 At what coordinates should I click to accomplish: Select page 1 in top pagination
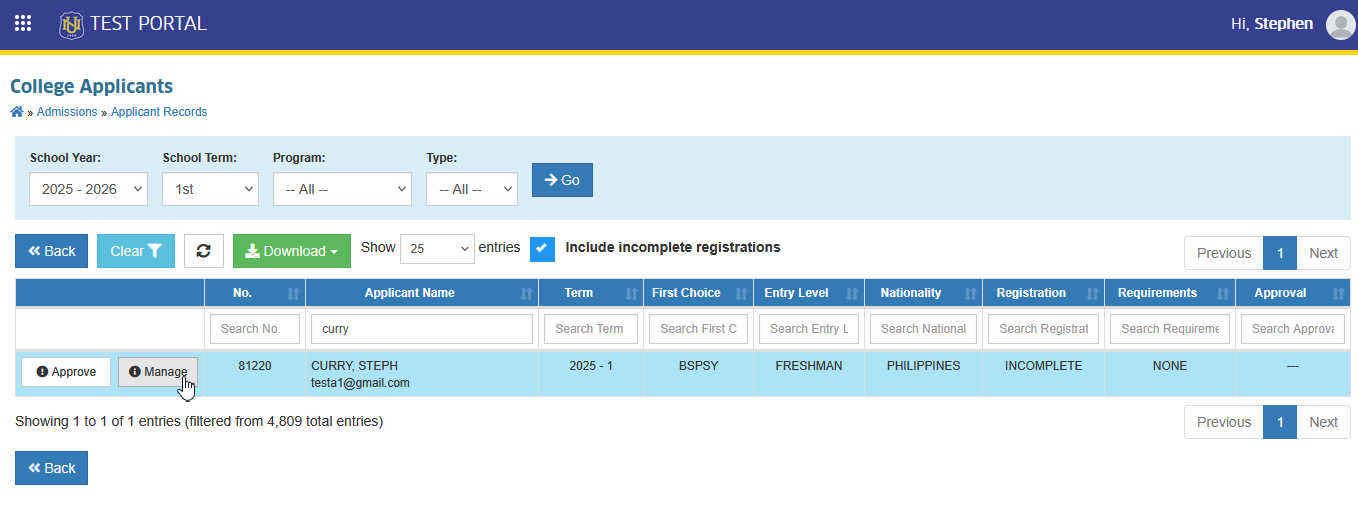coord(1280,253)
